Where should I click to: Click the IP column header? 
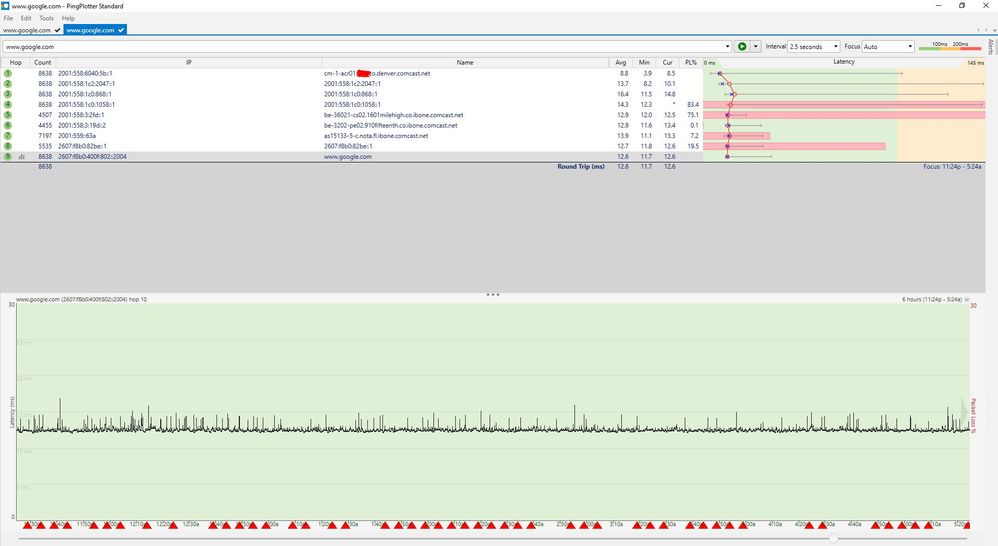coord(188,62)
